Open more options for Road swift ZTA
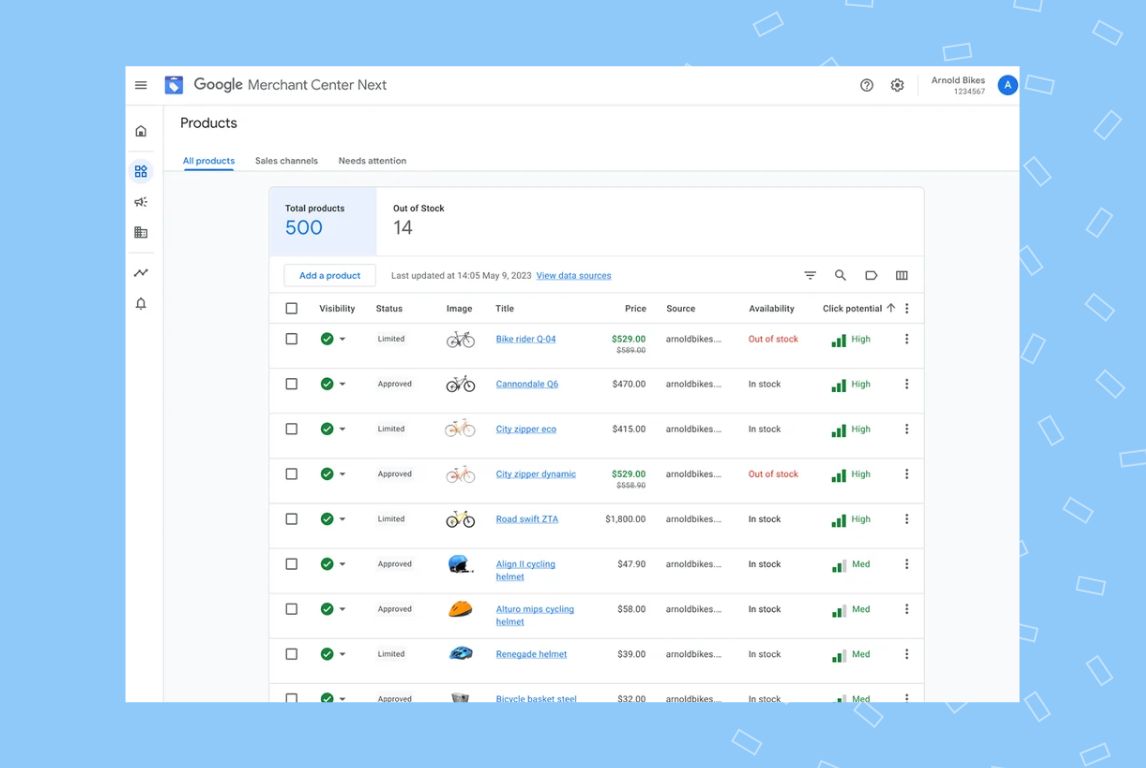Viewport: 1146px width, 768px height. click(x=907, y=520)
